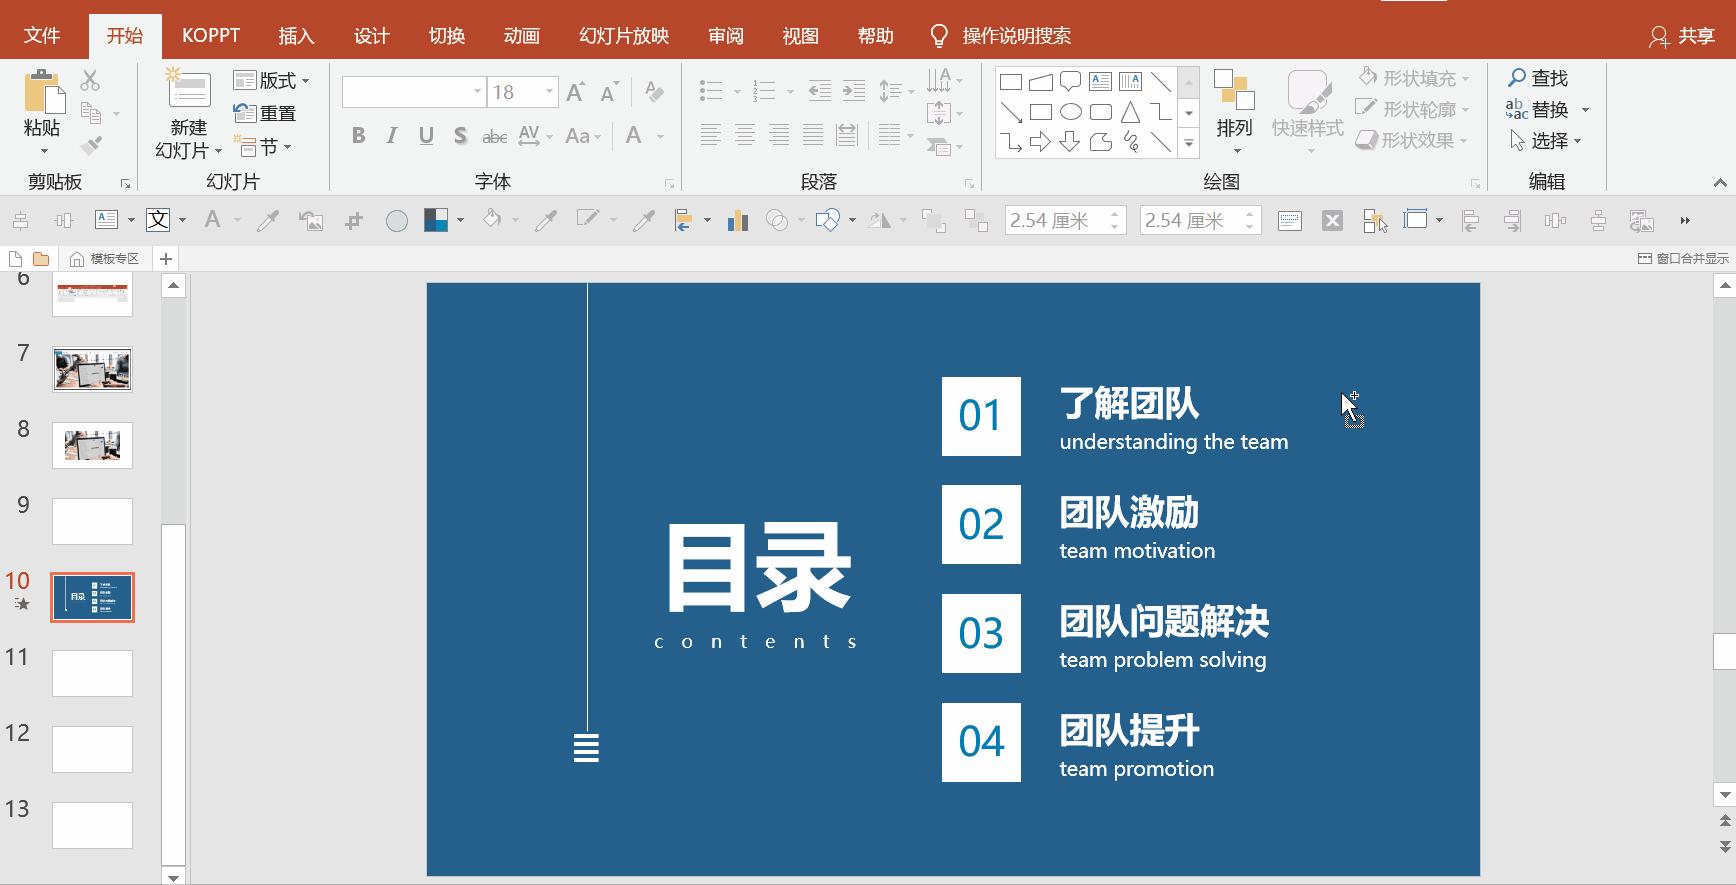Viewport: 1736px width, 885px height.
Task: Switch to the 设计 design tab
Action: pos(371,36)
